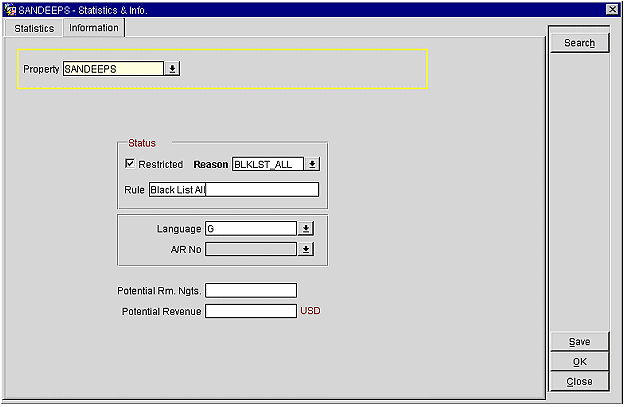This screenshot has height=407, width=626.
Task: Focus the Property input field
Action: (x=113, y=69)
